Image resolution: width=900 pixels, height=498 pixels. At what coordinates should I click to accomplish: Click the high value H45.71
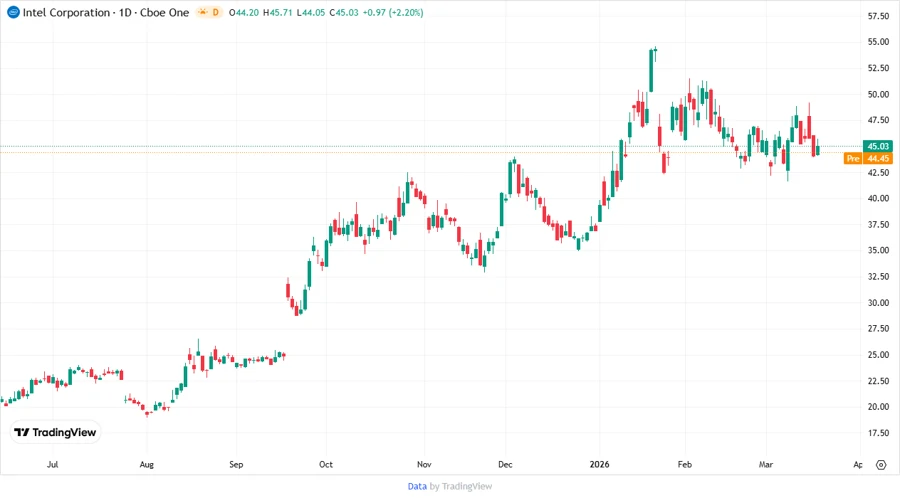(278, 13)
